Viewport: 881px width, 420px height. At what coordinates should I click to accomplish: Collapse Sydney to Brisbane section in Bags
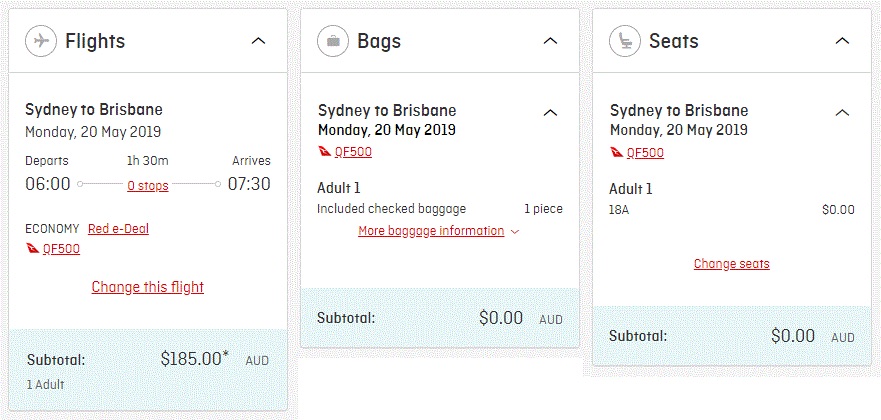pos(551,112)
